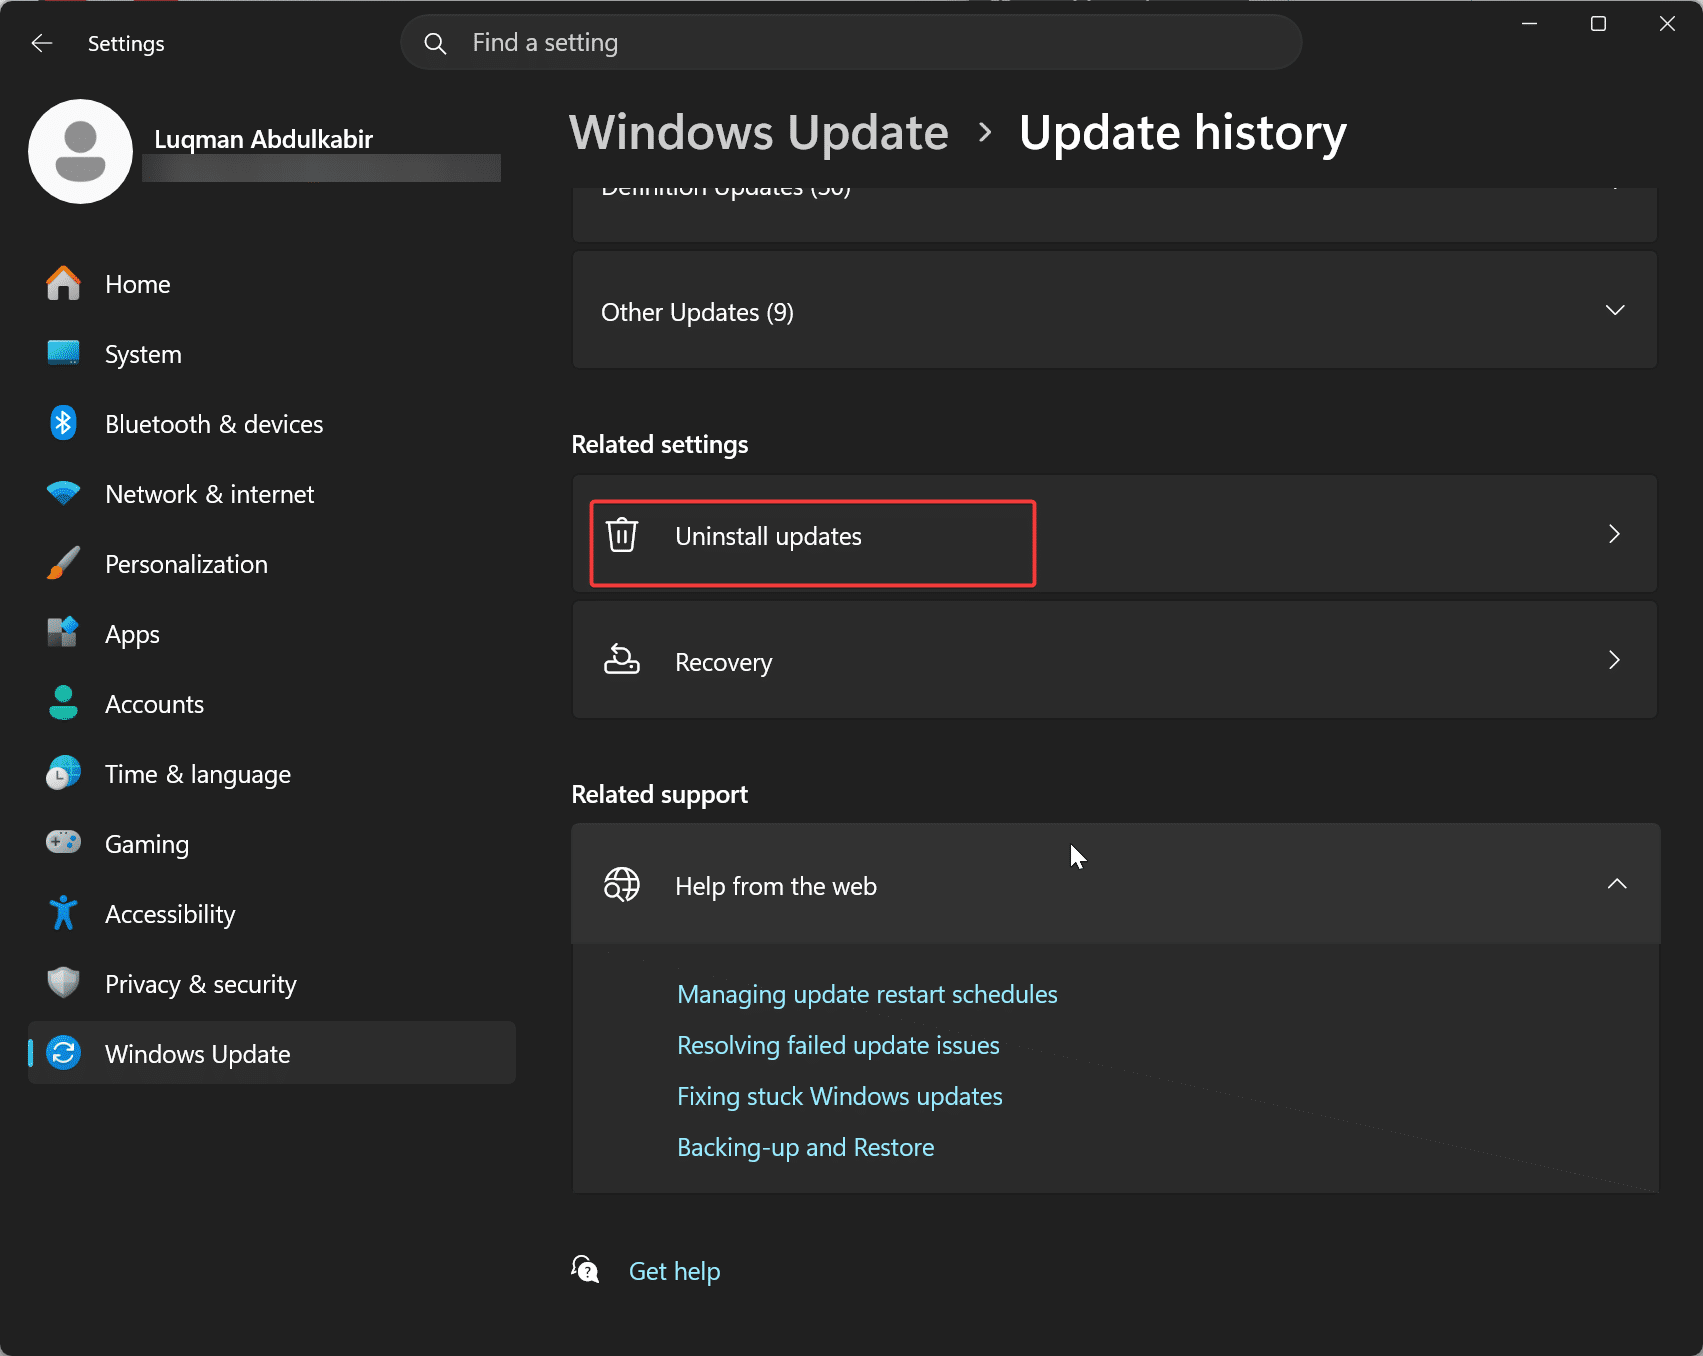This screenshot has width=1703, height=1356.
Task: Click the Apps icon in the sidebar
Action: 63,634
